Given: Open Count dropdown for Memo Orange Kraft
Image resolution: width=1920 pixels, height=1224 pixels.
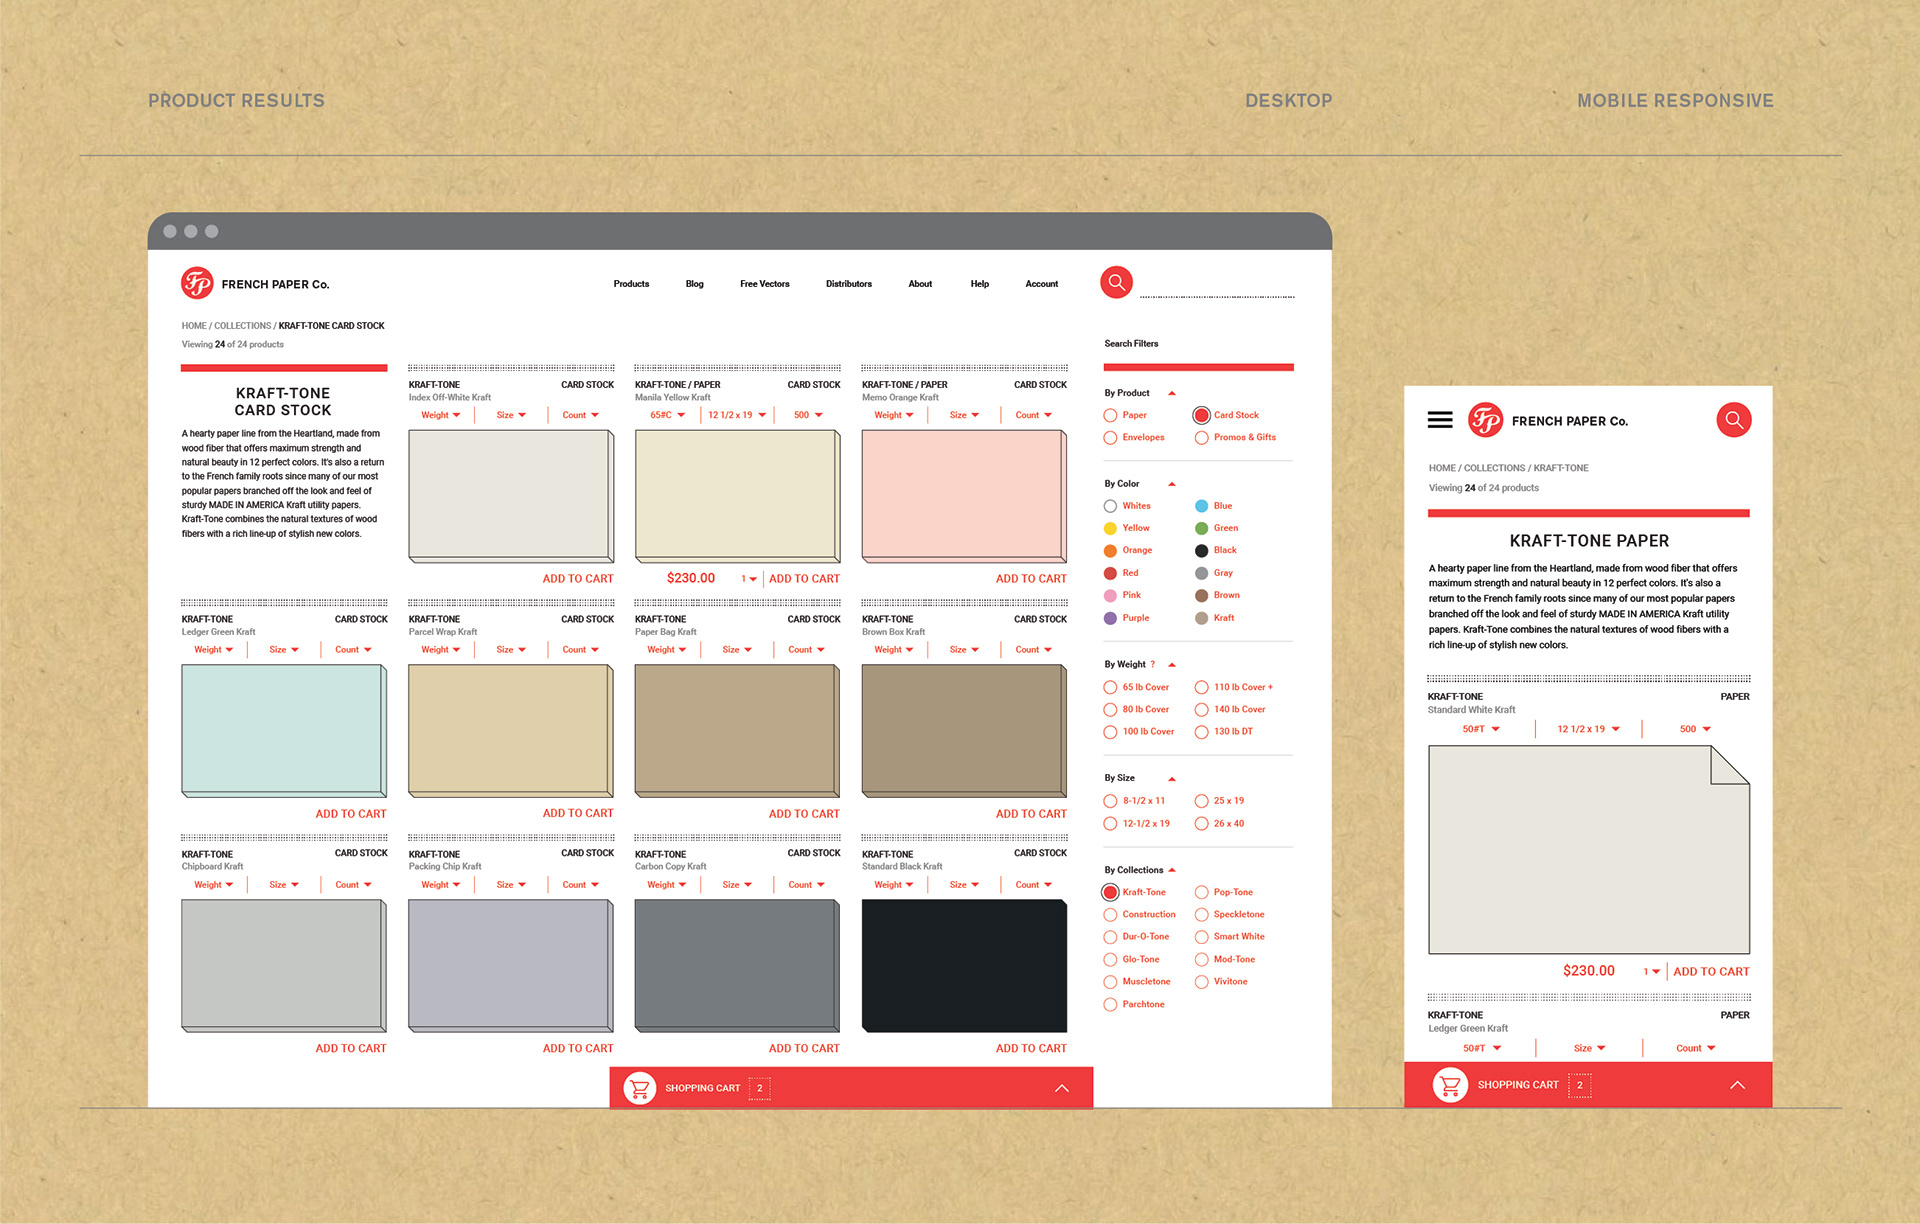Looking at the screenshot, I should click(1033, 415).
